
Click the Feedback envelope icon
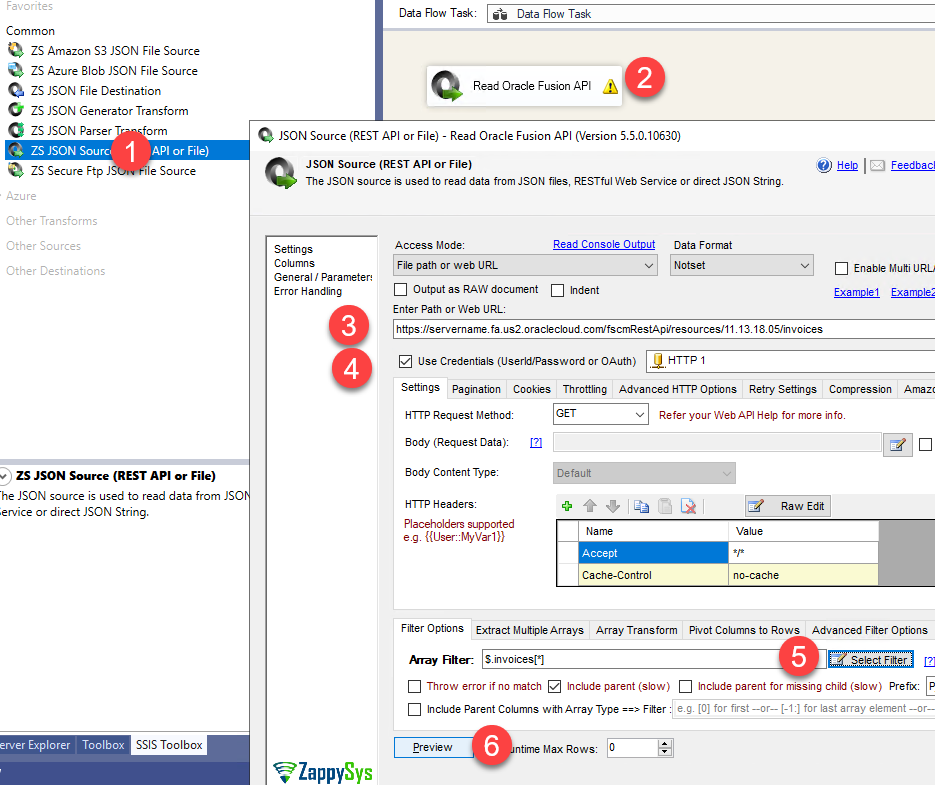(877, 165)
